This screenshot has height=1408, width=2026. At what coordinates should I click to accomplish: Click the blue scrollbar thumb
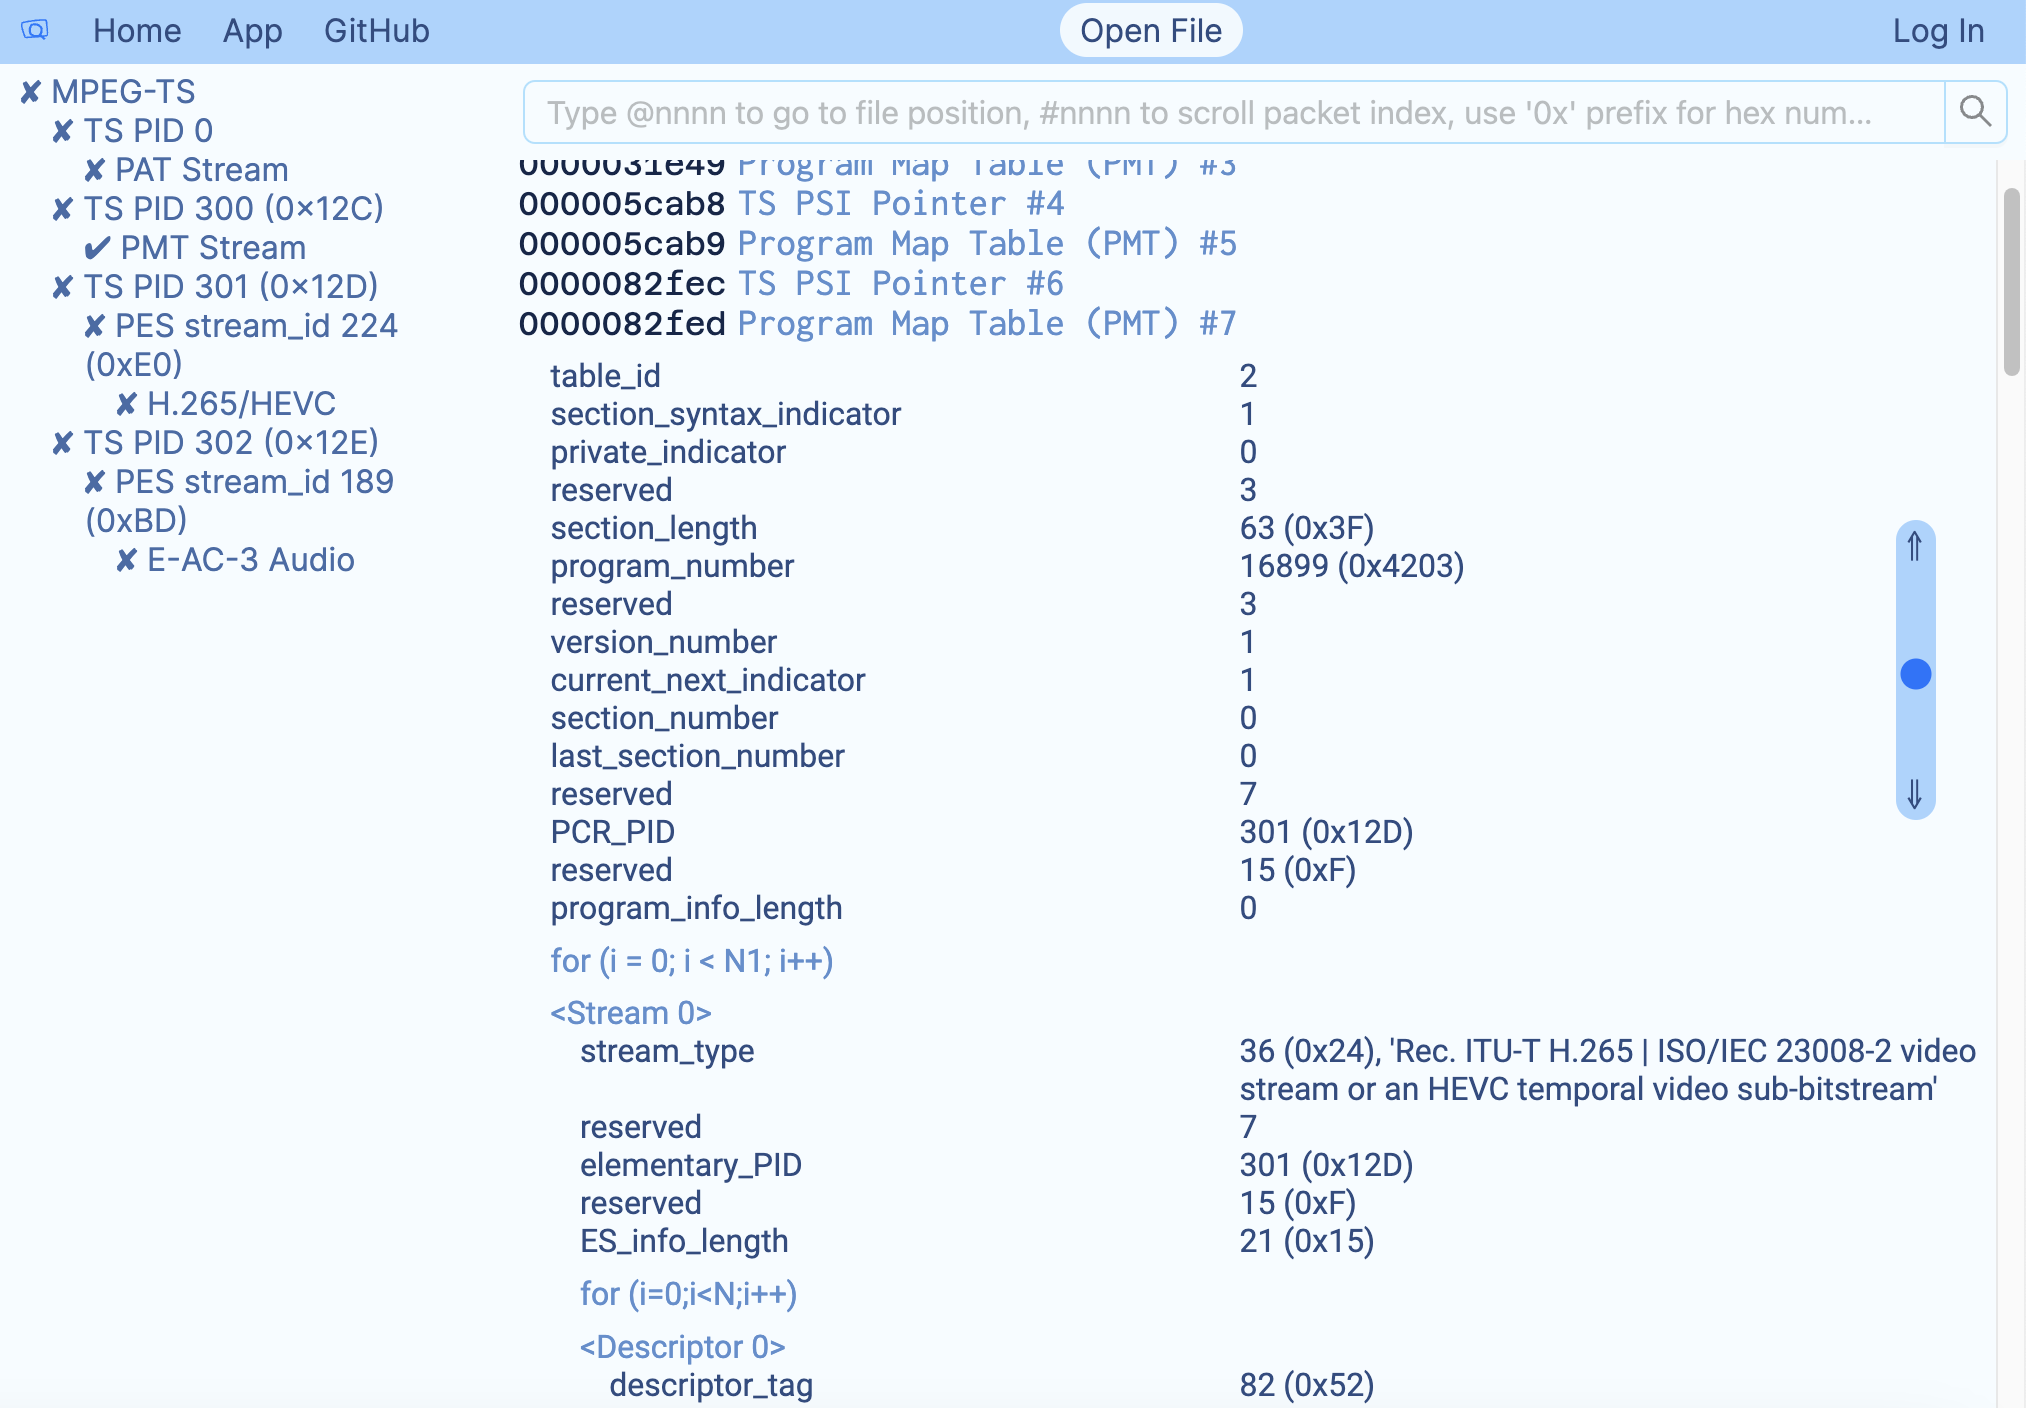[1915, 675]
